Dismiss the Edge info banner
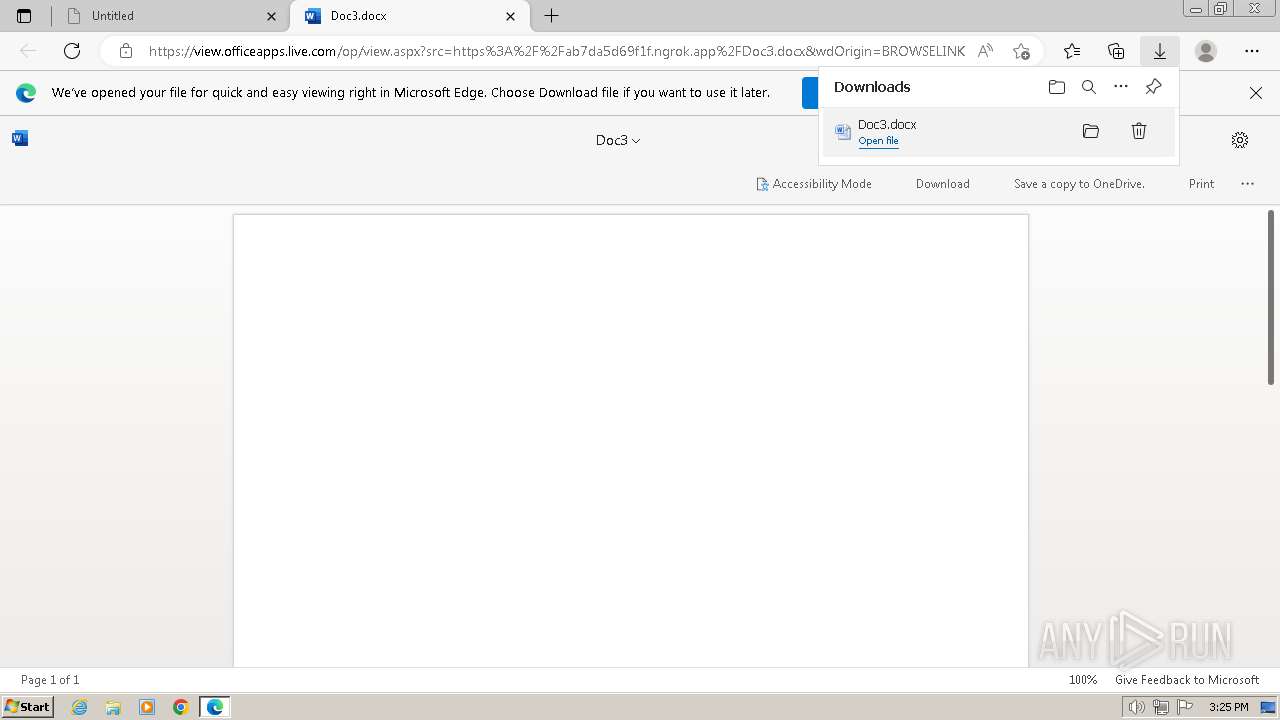1280x720 pixels. pos(1256,93)
